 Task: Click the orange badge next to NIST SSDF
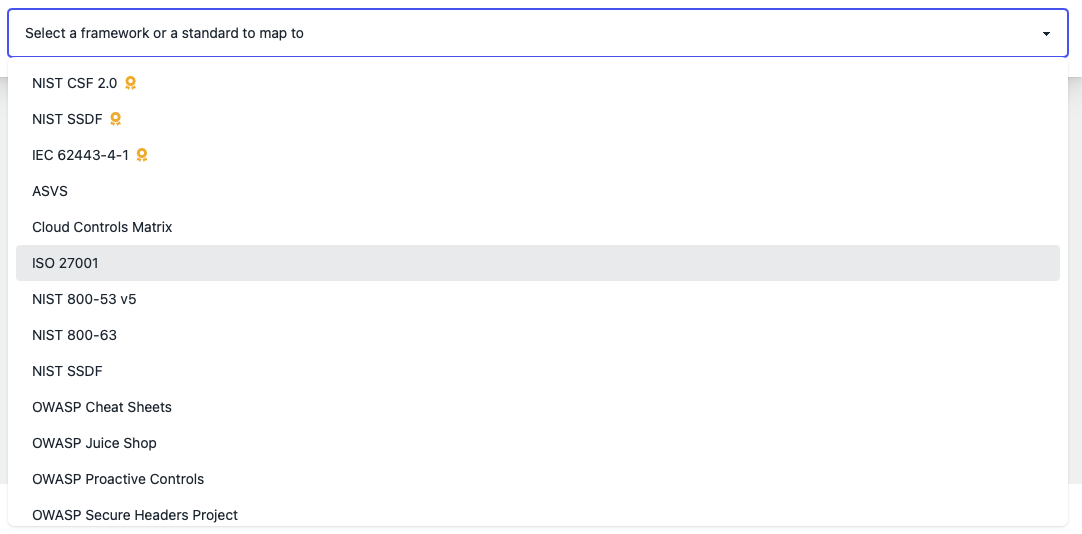115,119
